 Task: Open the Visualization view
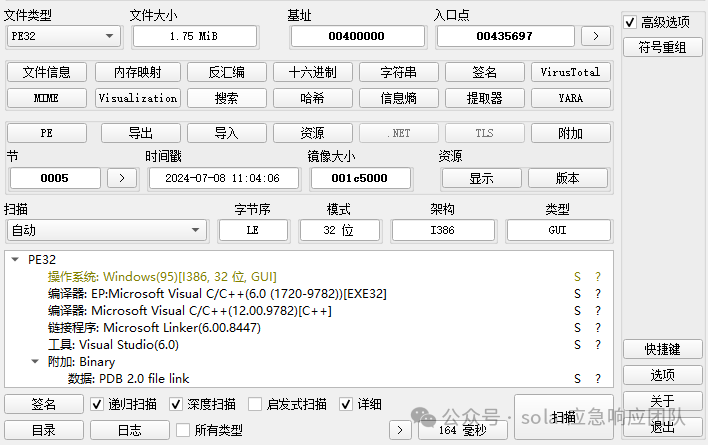tap(138, 98)
